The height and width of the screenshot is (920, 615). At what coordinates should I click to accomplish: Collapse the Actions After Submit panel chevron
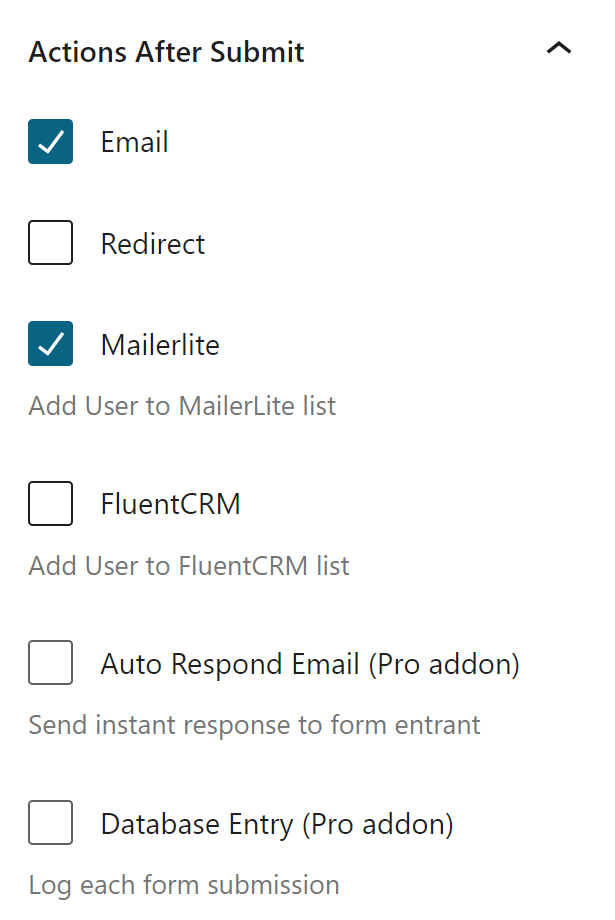[559, 48]
